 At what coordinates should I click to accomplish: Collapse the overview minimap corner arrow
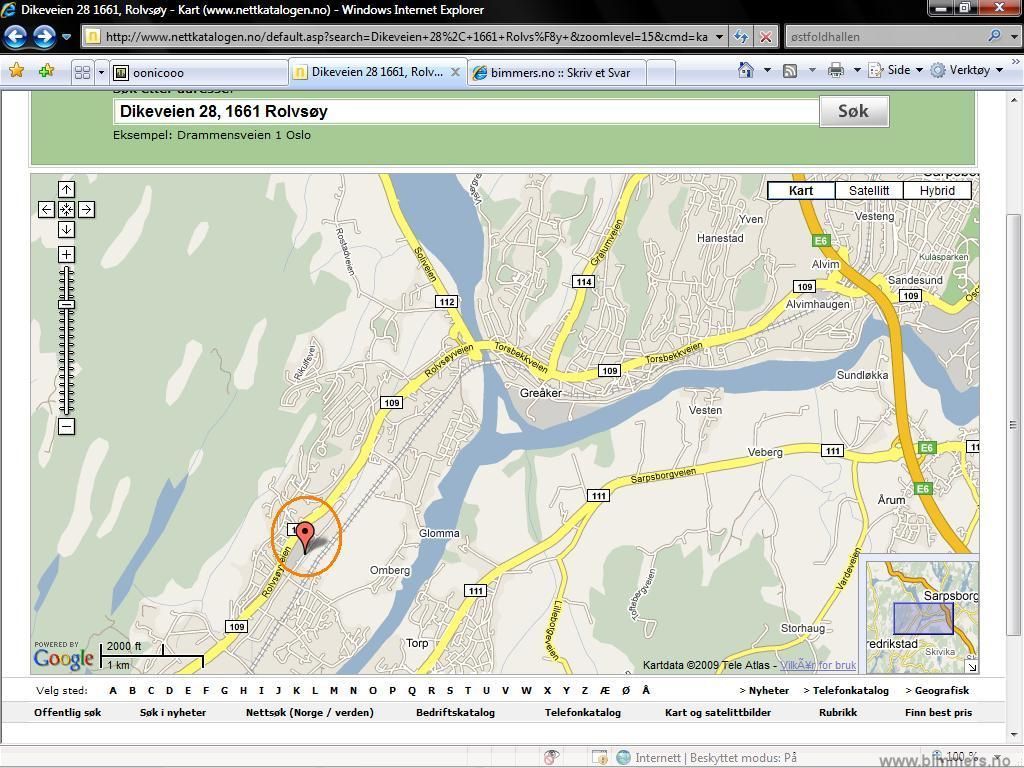(x=972, y=666)
